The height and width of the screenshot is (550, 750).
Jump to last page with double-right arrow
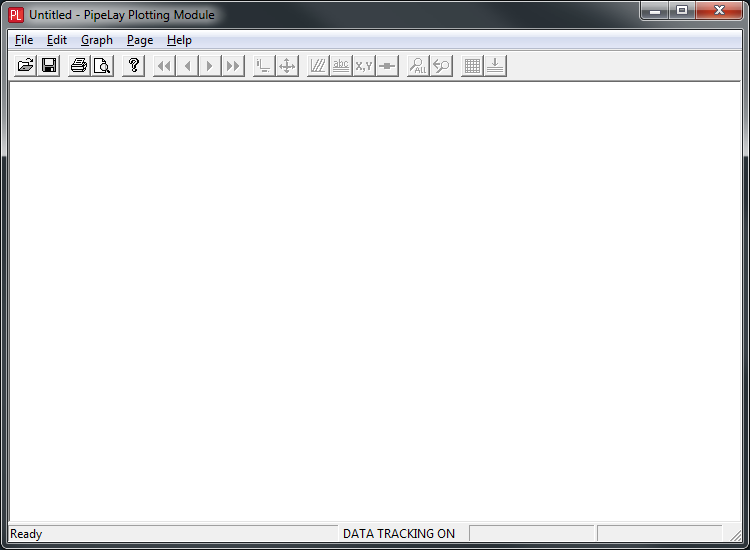pyautogui.click(x=233, y=66)
